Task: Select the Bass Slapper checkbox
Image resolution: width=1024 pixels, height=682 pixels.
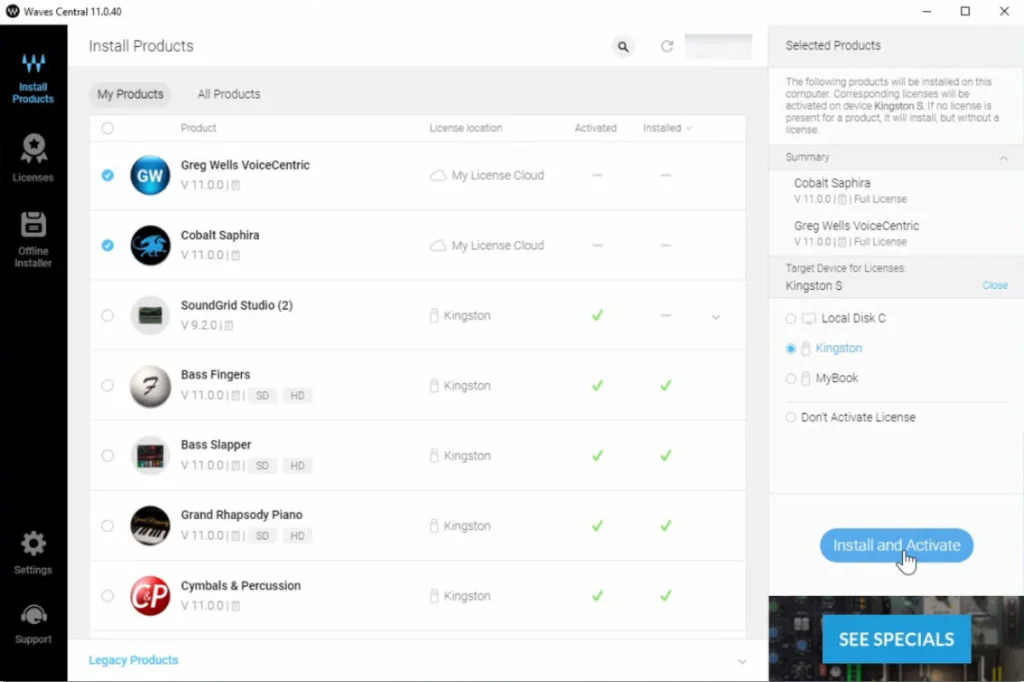Action: point(108,455)
